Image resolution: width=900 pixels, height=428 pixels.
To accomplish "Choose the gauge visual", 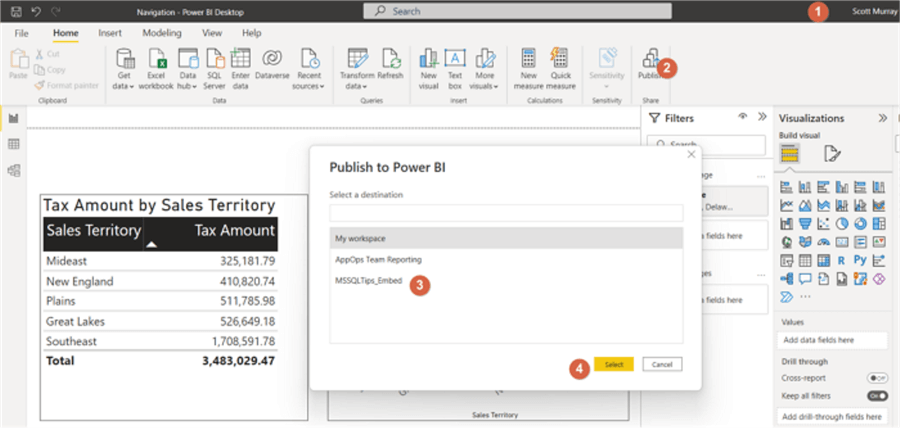I will click(x=824, y=242).
